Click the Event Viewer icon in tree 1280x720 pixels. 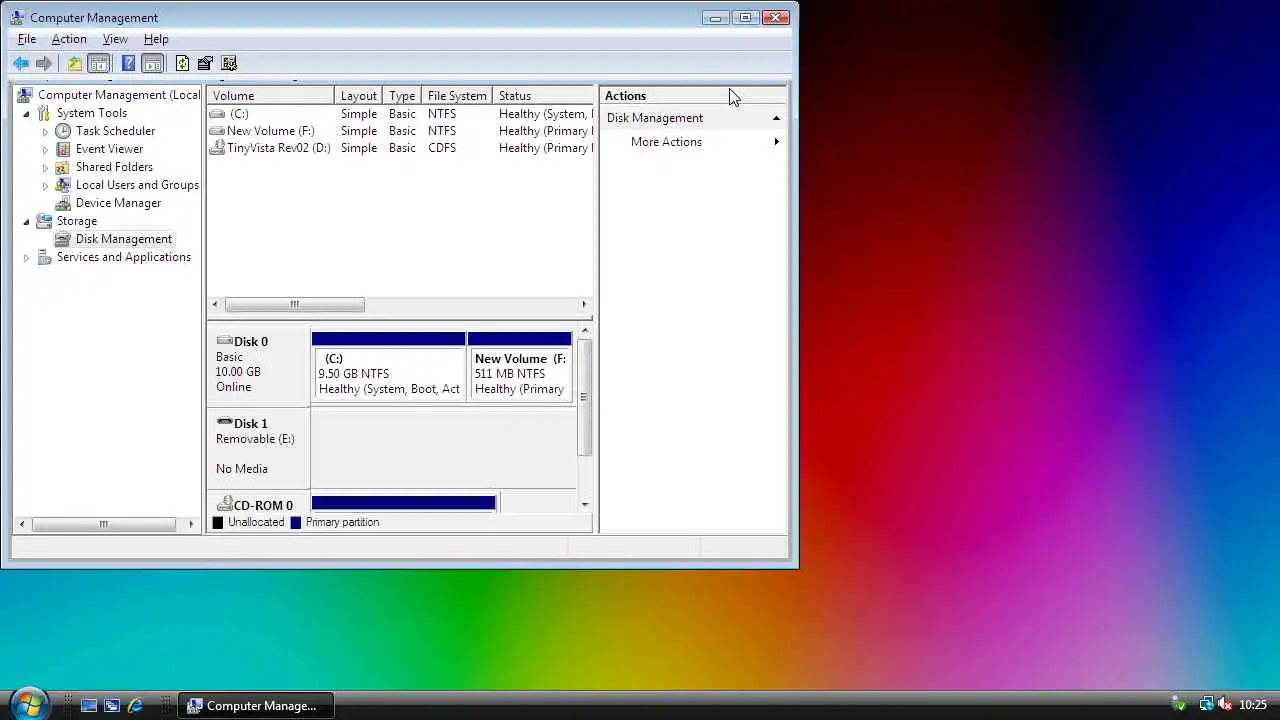pos(63,149)
